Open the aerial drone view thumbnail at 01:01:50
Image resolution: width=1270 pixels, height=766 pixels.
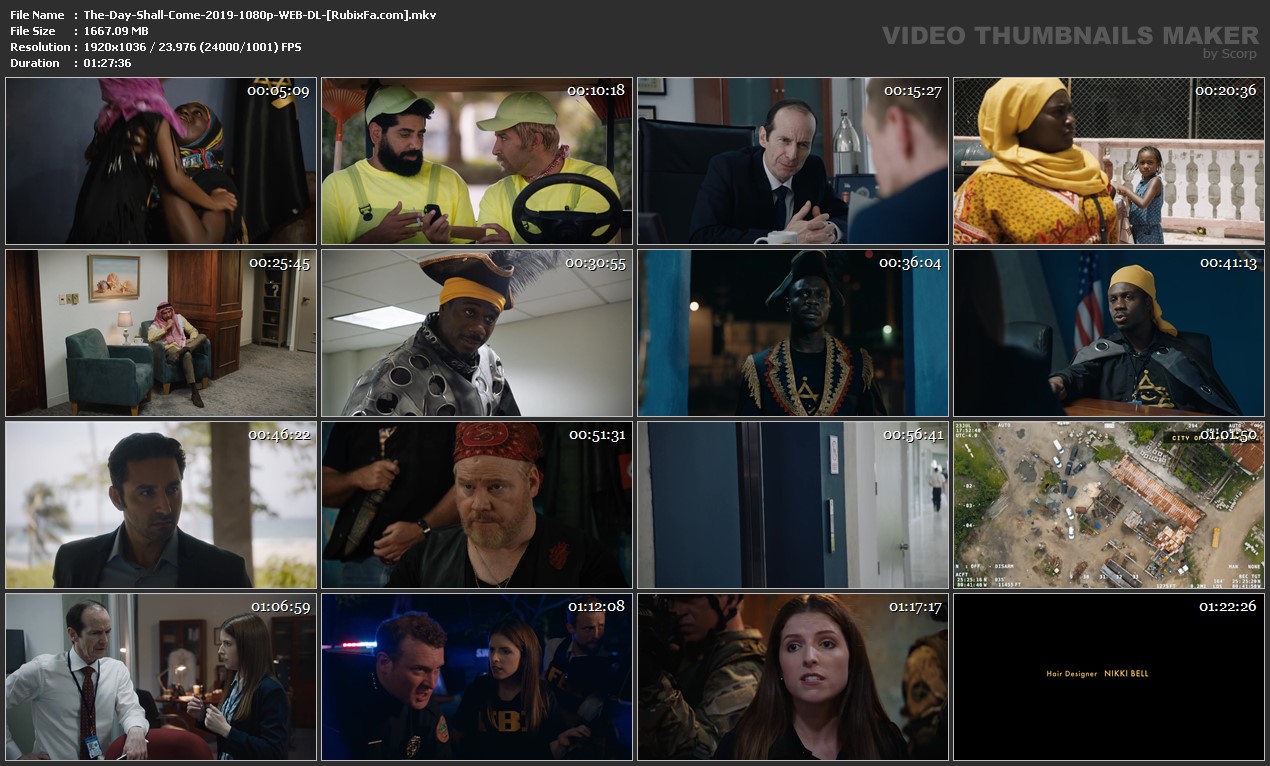click(x=1109, y=505)
